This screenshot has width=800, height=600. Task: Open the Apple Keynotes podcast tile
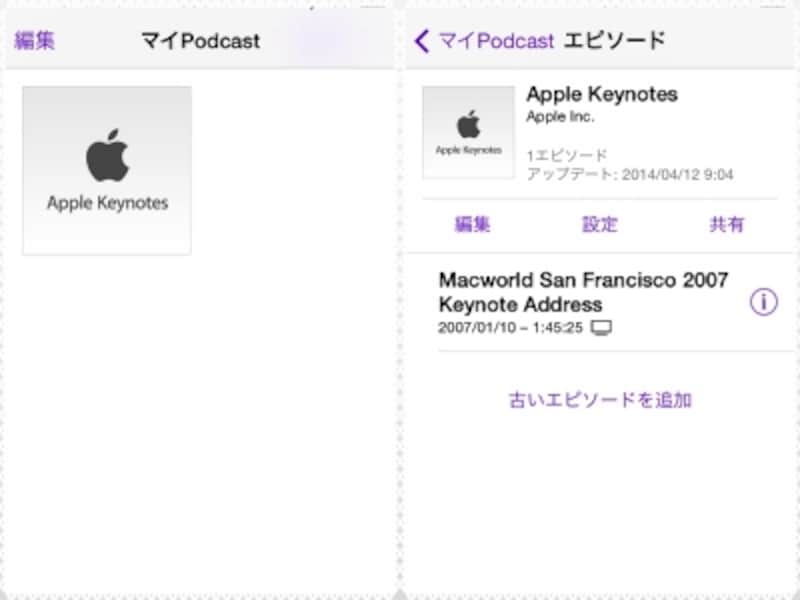(x=107, y=170)
